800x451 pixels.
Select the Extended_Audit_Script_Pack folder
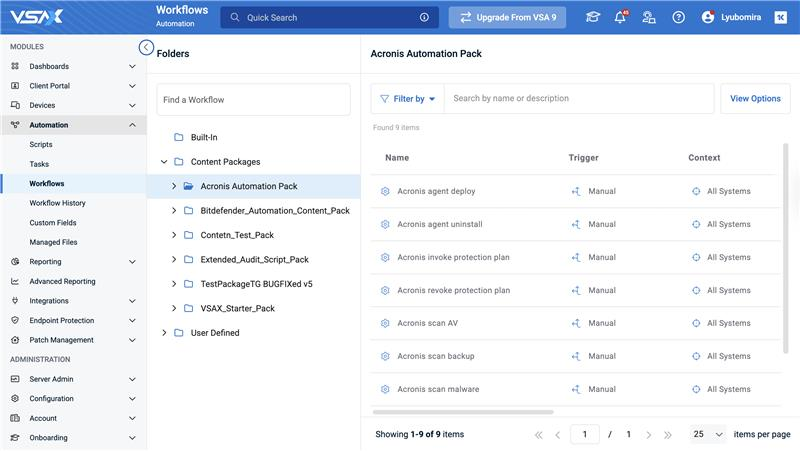coord(255,260)
